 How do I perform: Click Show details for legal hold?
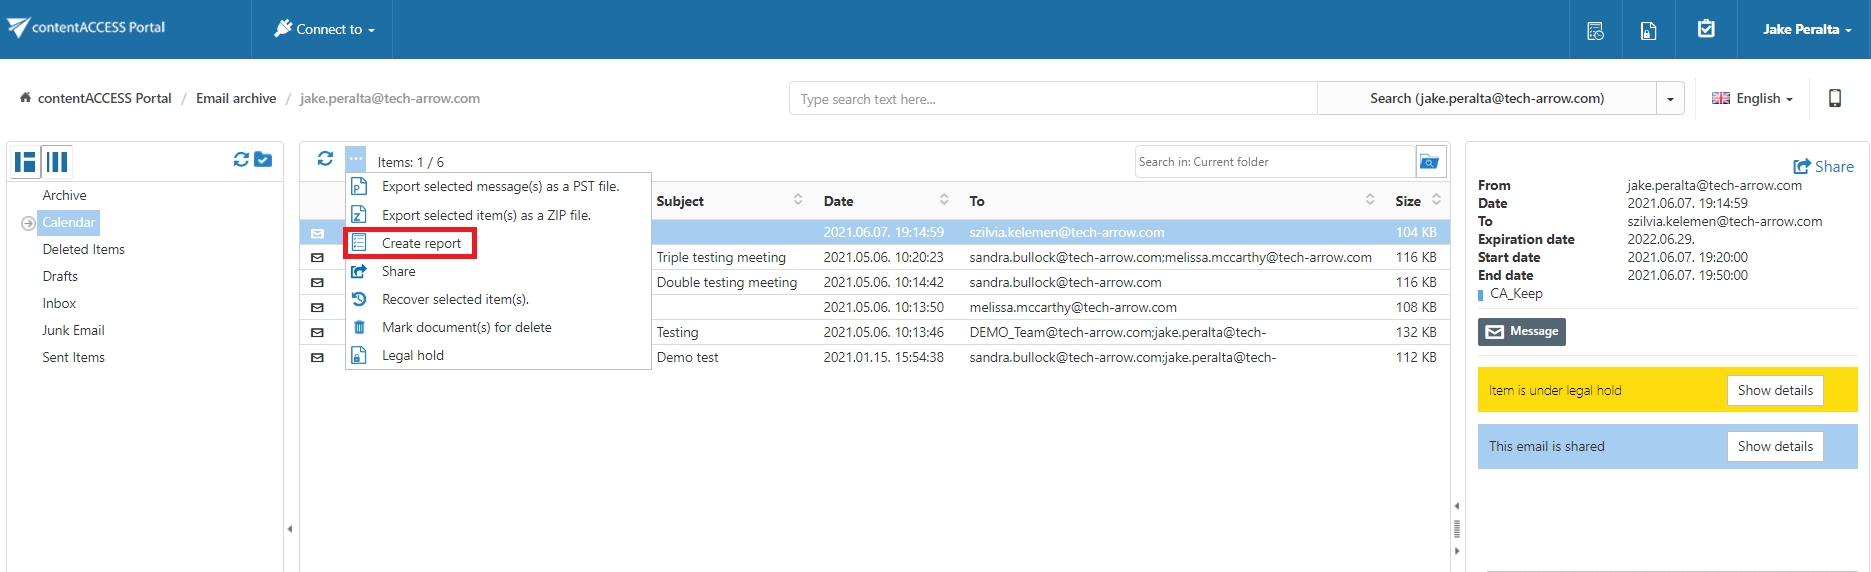[1774, 390]
